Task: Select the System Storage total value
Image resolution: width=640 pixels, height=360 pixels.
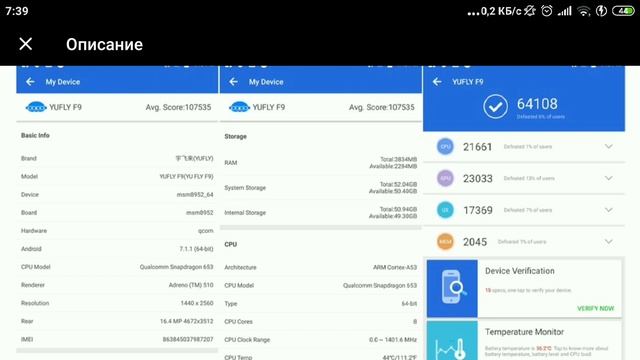Action: coord(398,184)
